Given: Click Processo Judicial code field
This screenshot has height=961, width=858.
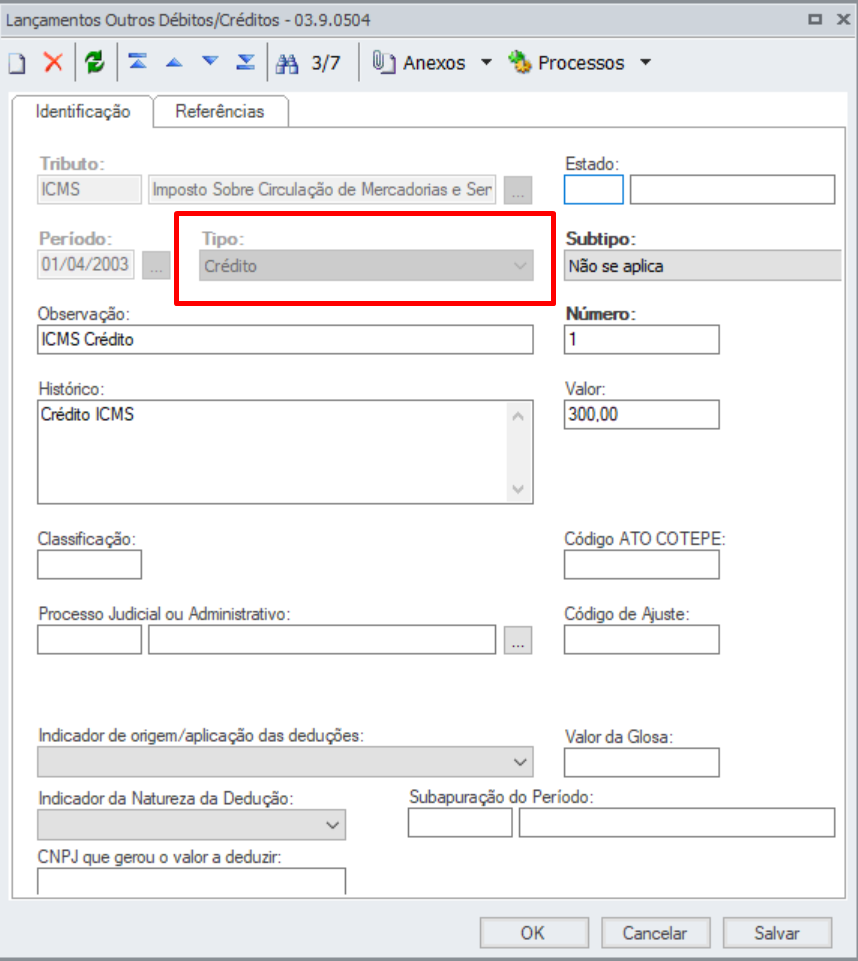Looking at the screenshot, I should (x=89, y=639).
